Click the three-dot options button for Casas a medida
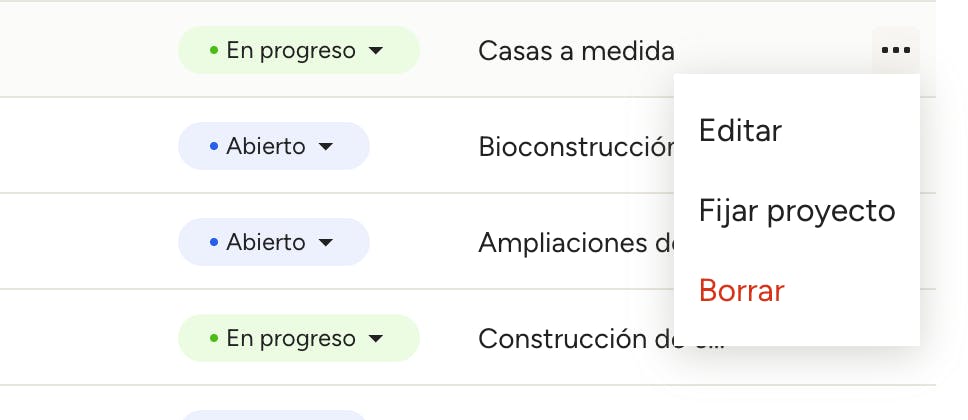Screen dimensions: 968x420 [x=895, y=50]
